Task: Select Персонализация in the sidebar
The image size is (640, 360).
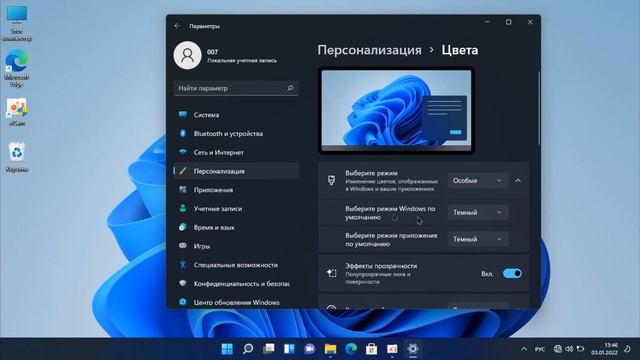Action: pos(236,171)
